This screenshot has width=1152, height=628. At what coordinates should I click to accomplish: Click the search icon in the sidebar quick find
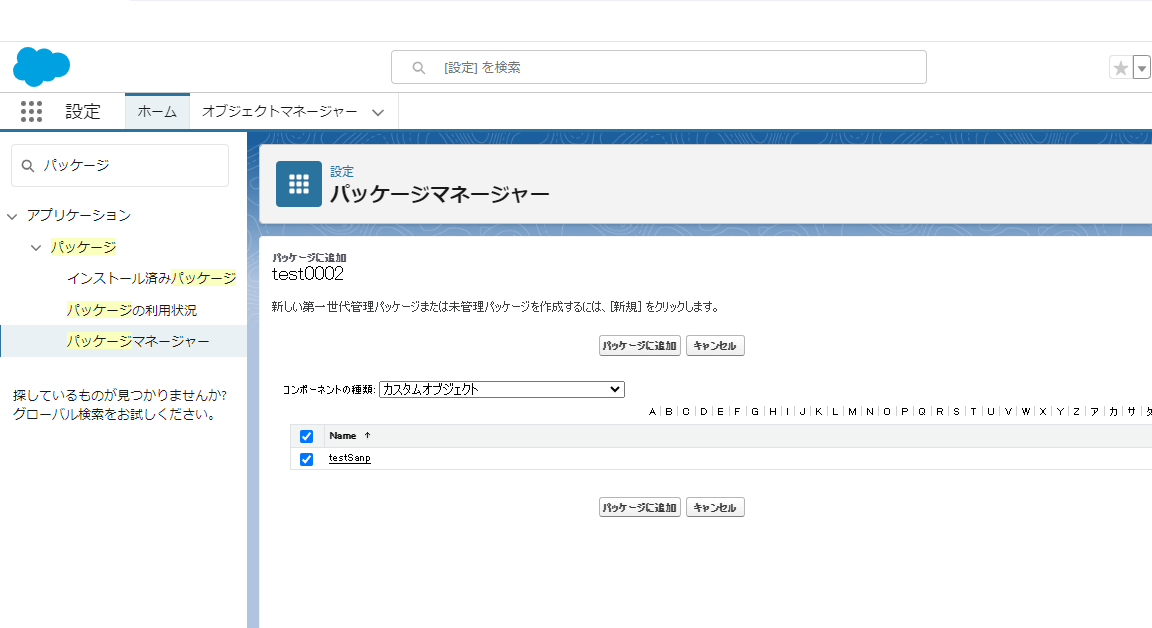[x=27, y=164]
